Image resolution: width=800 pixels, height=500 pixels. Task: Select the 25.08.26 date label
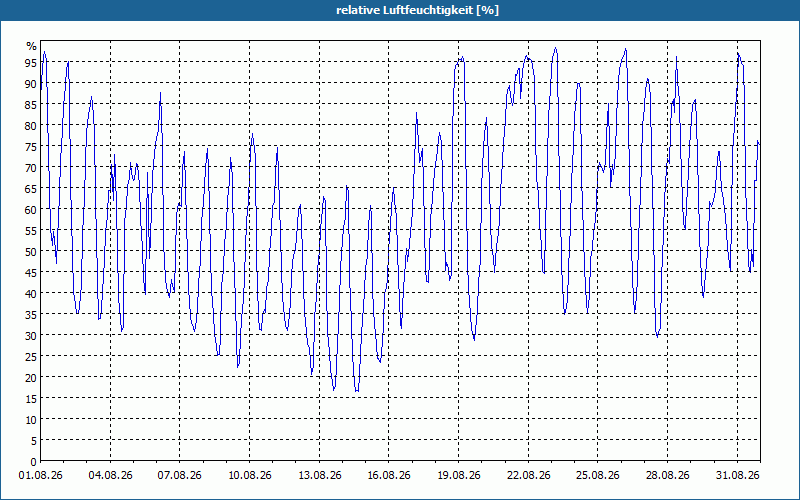click(598, 476)
